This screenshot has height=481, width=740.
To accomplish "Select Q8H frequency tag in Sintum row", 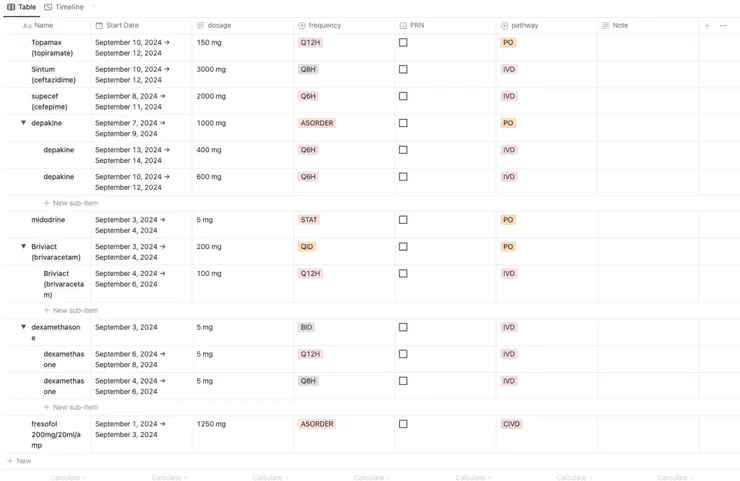I will click(308, 69).
